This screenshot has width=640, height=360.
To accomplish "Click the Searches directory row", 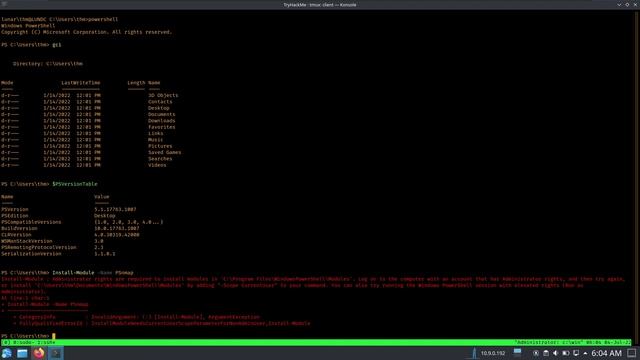I will pos(87,159).
